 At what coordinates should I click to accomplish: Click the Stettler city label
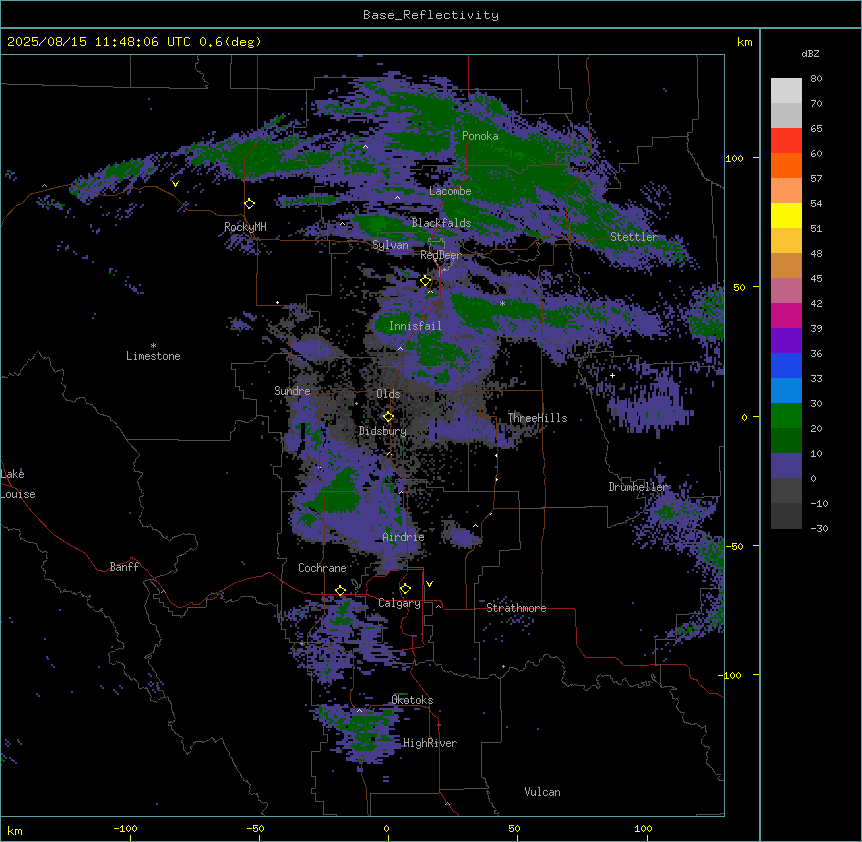pyautogui.click(x=634, y=237)
